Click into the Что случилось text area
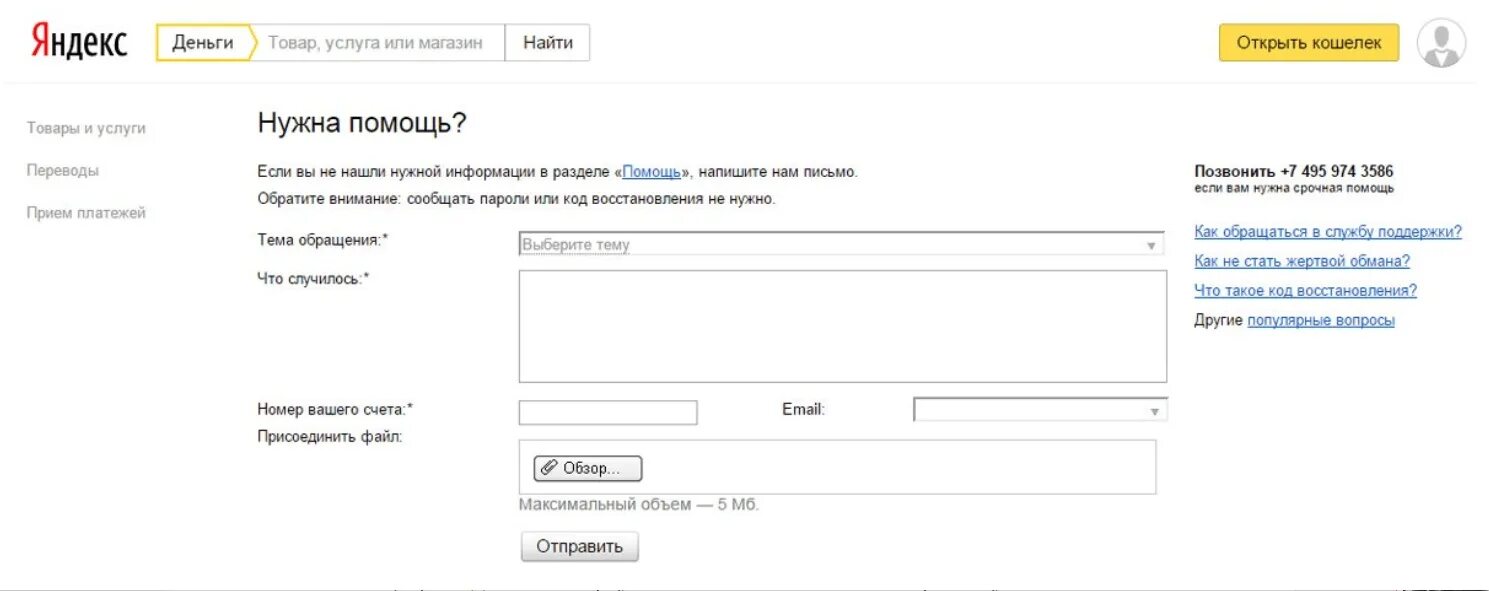Image resolution: width=1489 pixels, height=591 pixels. point(842,326)
